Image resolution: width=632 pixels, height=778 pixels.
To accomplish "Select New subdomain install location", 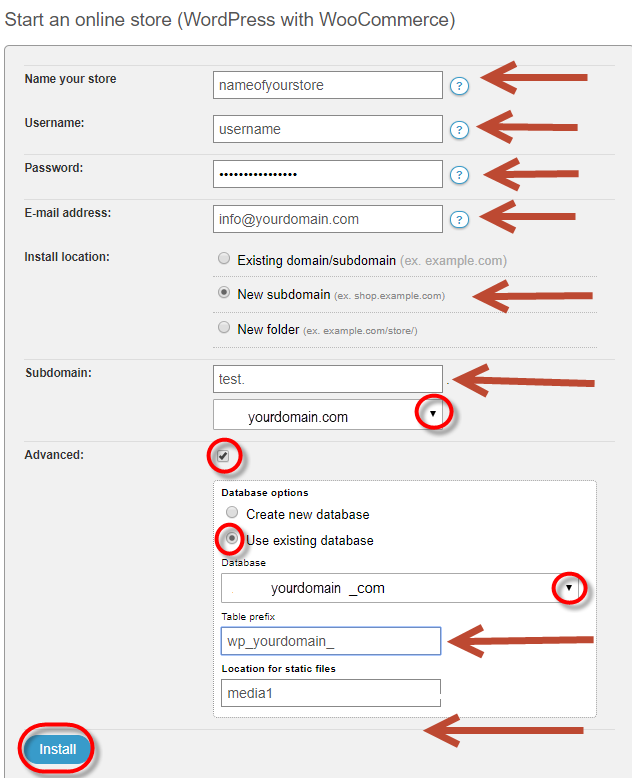I will point(224,292).
